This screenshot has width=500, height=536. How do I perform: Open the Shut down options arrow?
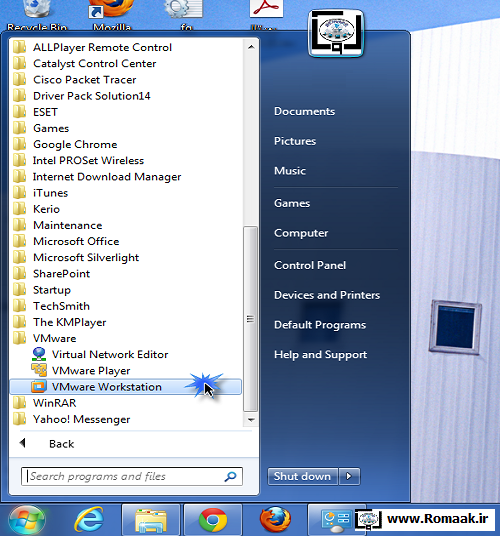tap(349, 476)
